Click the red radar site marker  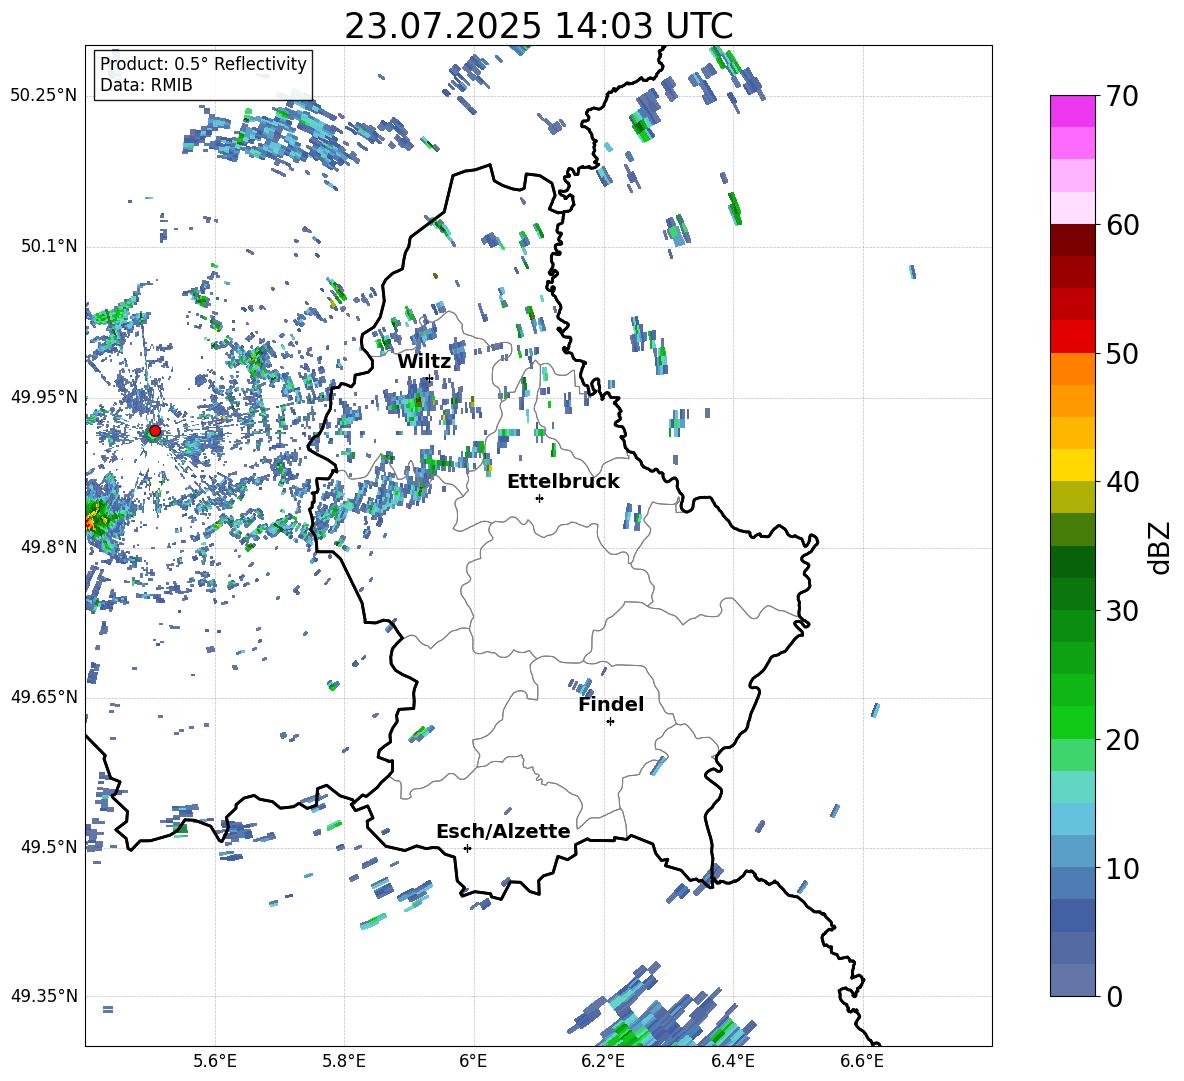click(155, 431)
